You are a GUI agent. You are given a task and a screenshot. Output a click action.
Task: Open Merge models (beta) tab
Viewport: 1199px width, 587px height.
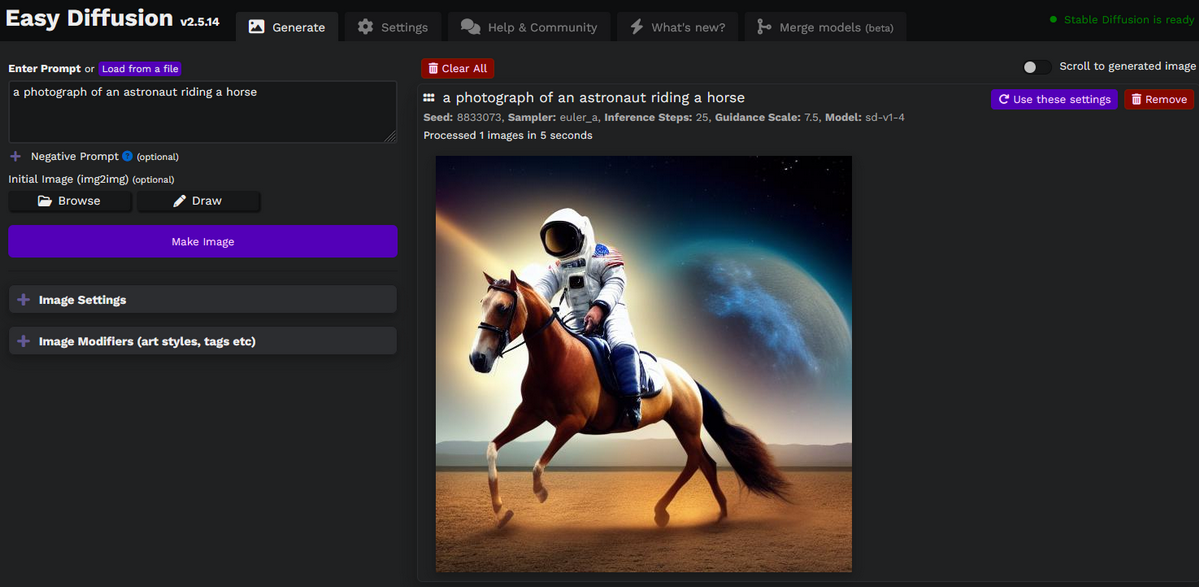[825, 27]
